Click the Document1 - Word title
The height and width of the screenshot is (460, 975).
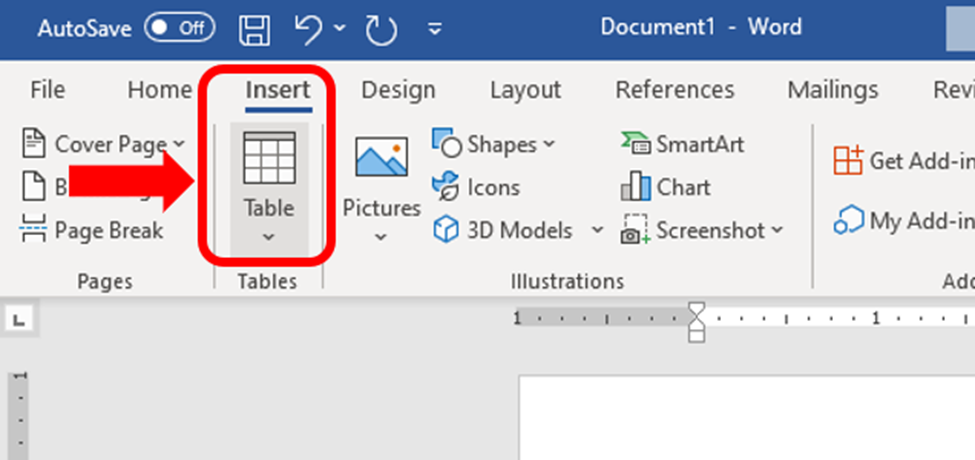coord(701,27)
